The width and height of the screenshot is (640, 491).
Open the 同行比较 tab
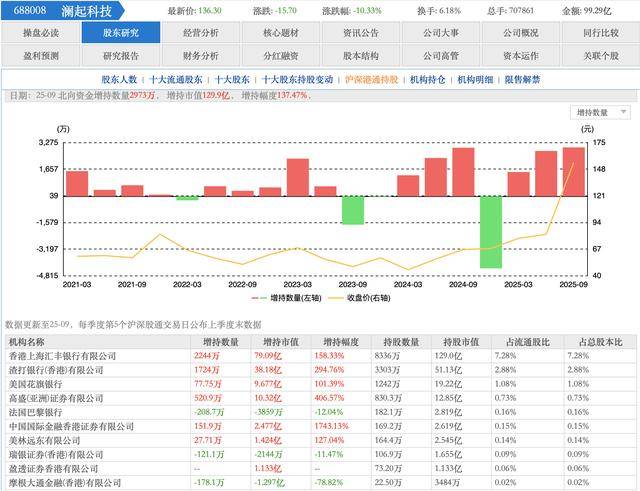point(601,33)
